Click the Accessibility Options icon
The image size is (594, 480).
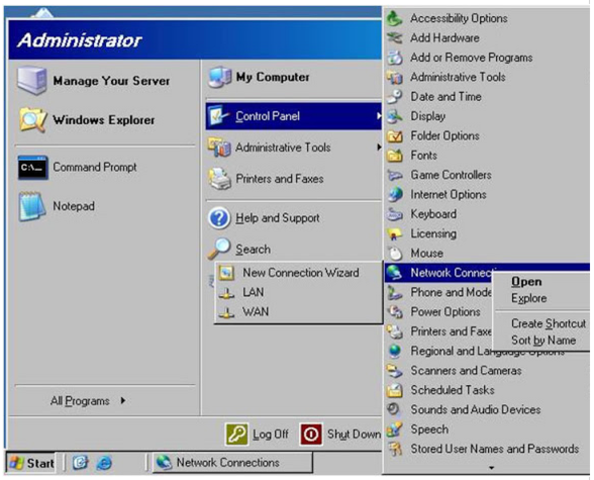pyautogui.click(x=394, y=18)
